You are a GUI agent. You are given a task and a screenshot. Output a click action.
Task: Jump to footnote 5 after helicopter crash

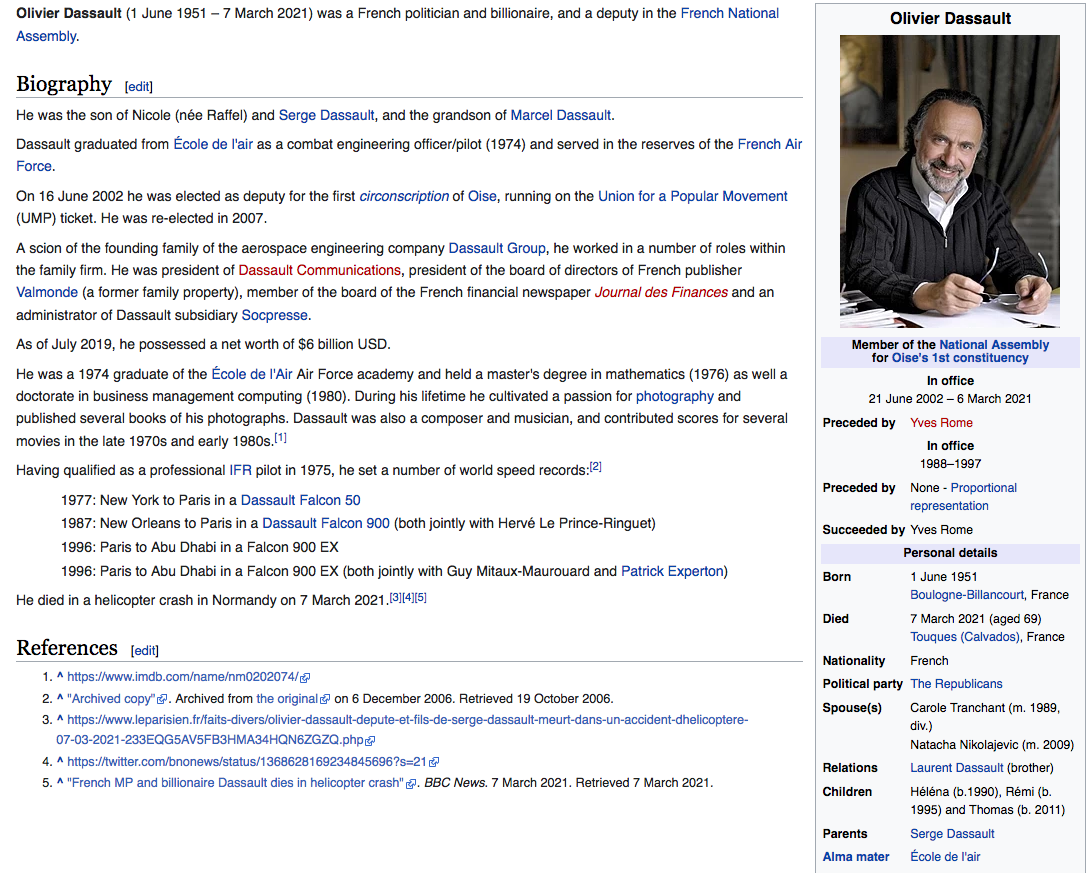(x=420, y=598)
